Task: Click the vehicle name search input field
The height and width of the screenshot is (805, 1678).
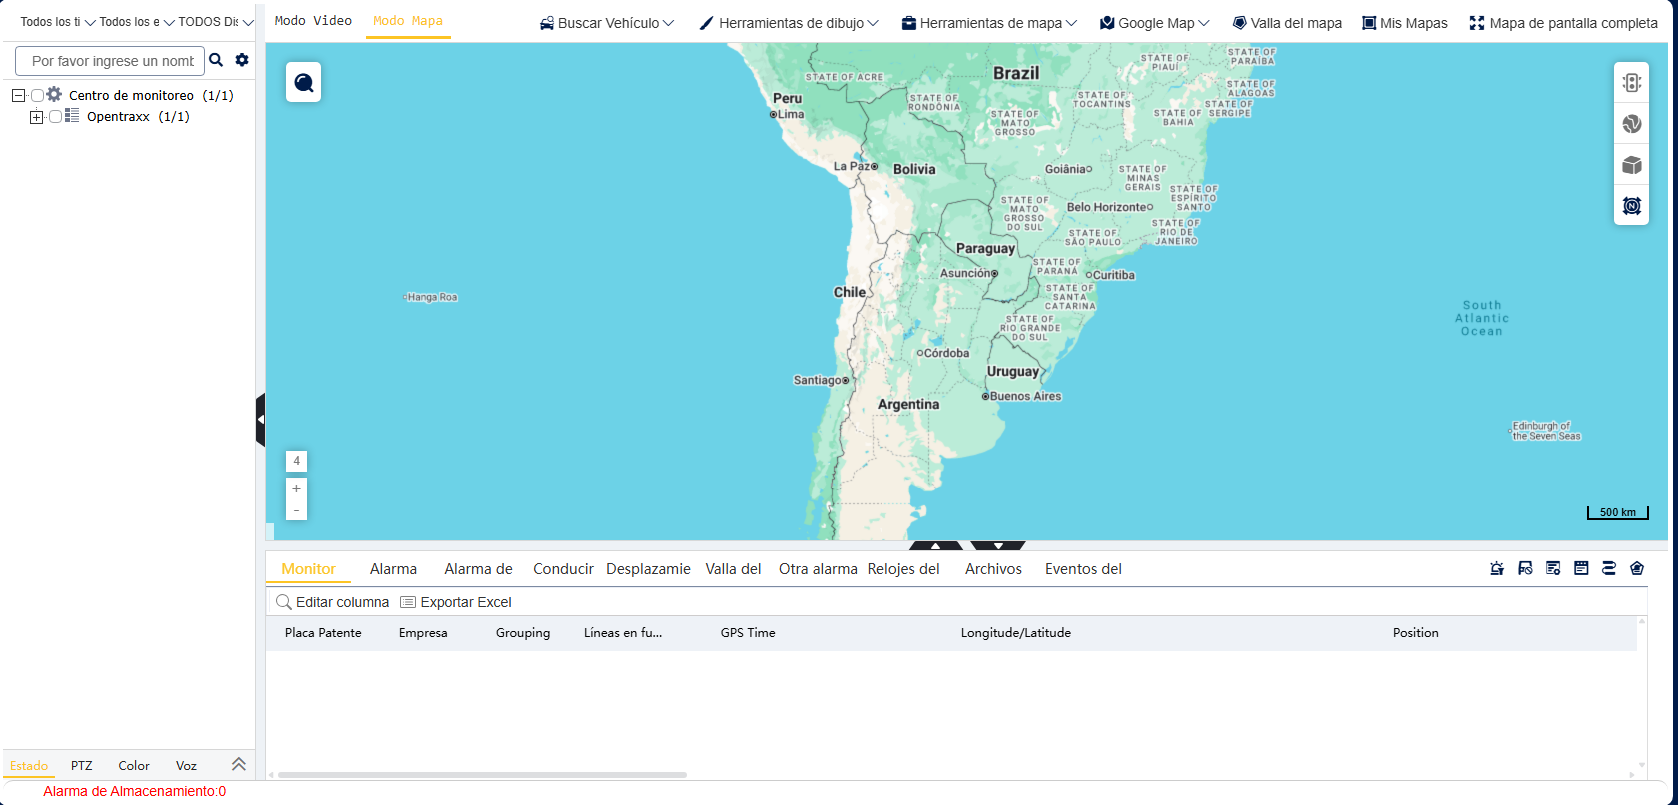Action: (x=110, y=61)
